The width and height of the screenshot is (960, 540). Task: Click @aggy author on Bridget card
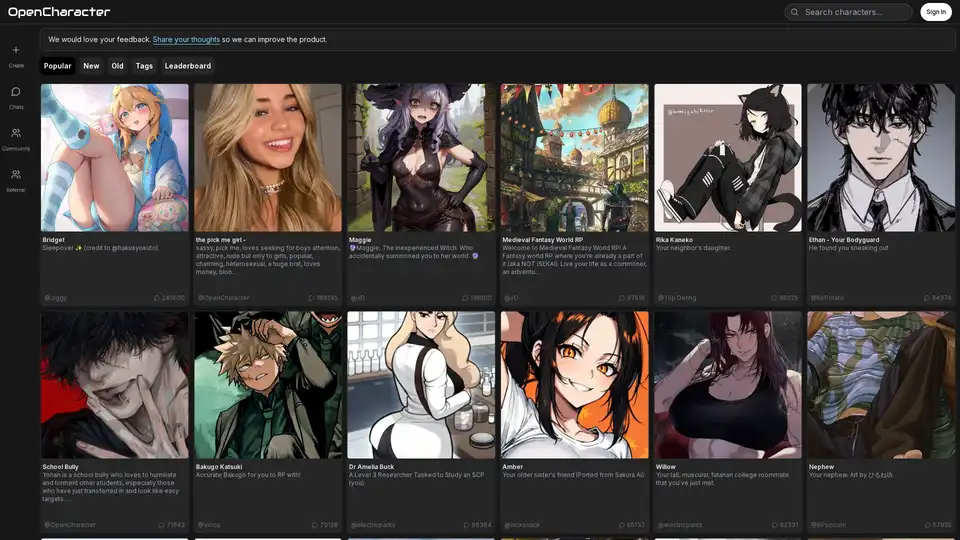pos(56,298)
